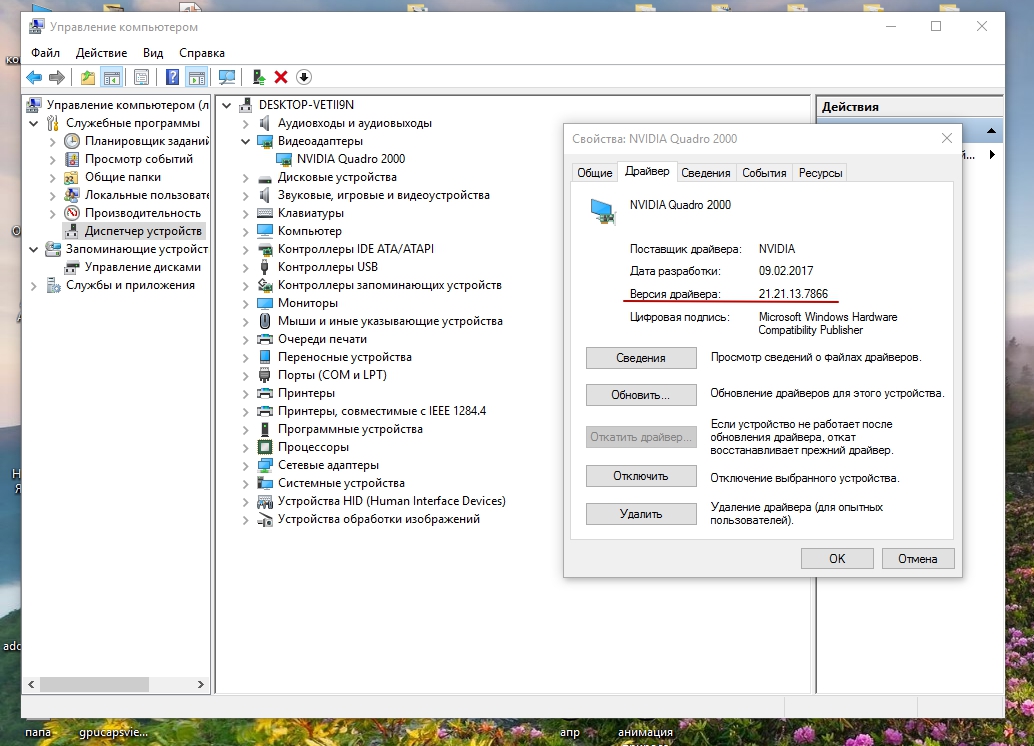Select the Очереди печати row

322,339
